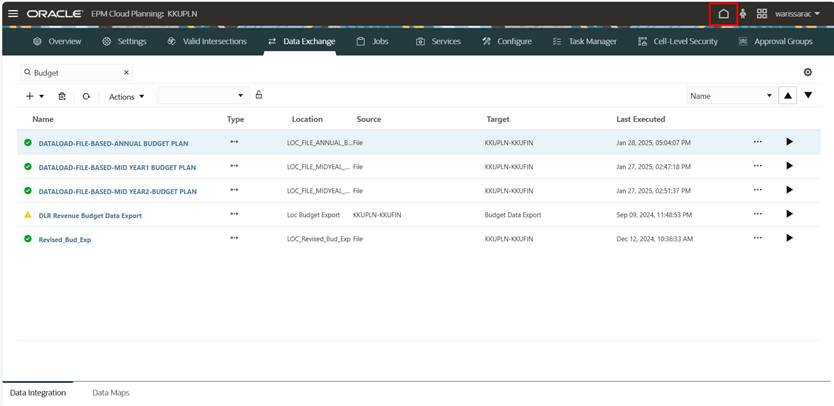Sort the list in descending order
The height and width of the screenshot is (406, 834).
click(x=808, y=95)
